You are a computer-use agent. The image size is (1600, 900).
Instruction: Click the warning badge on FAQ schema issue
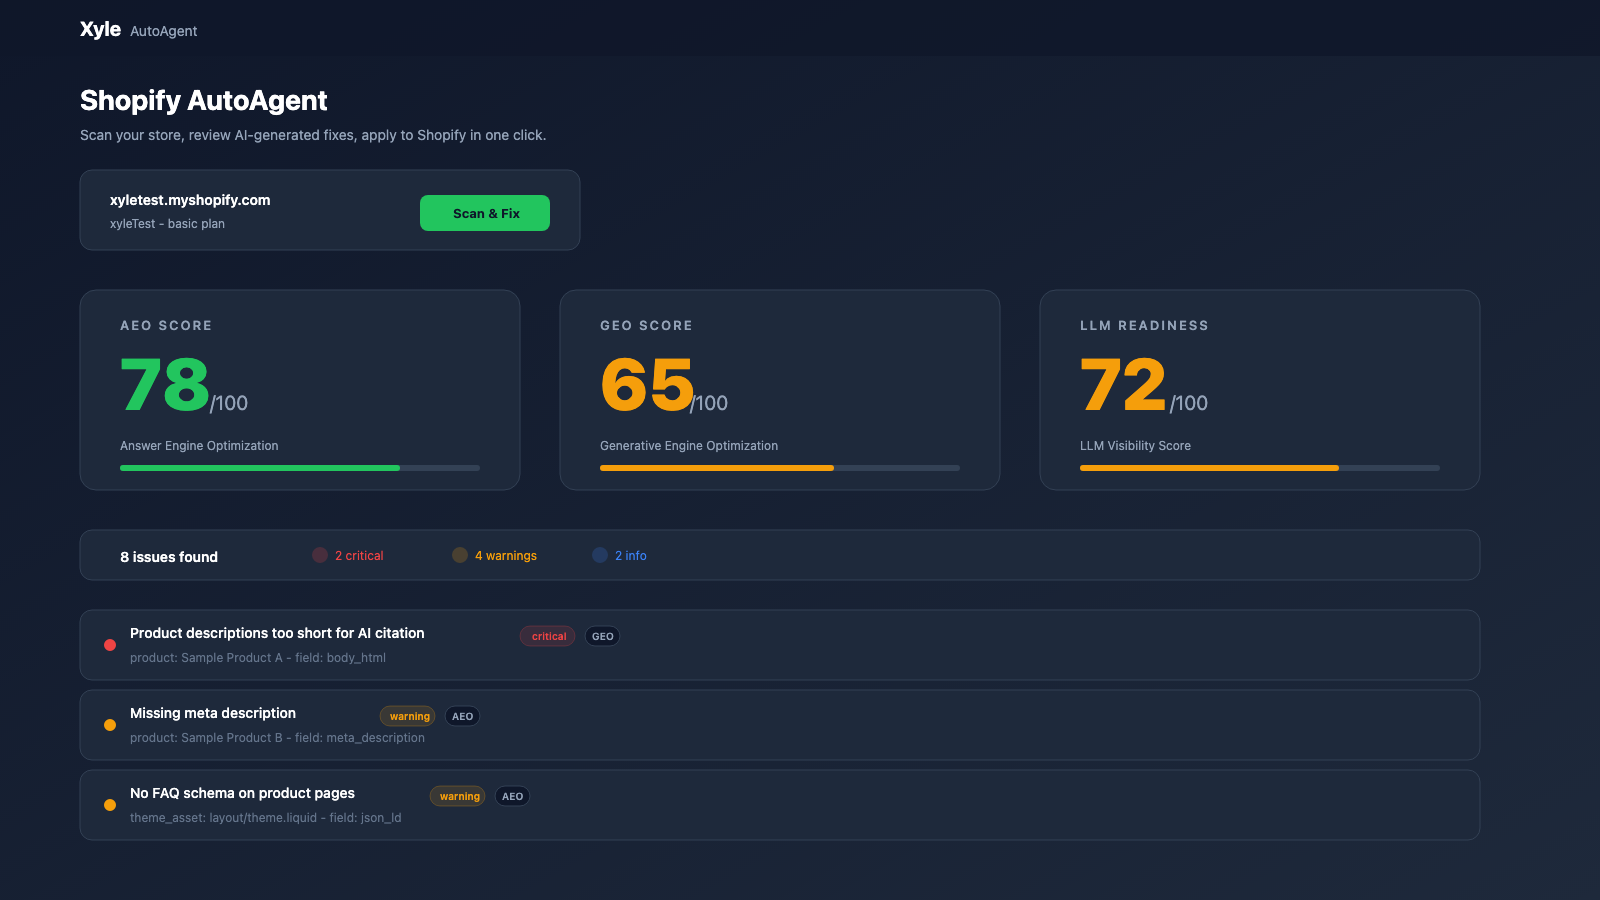457,796
